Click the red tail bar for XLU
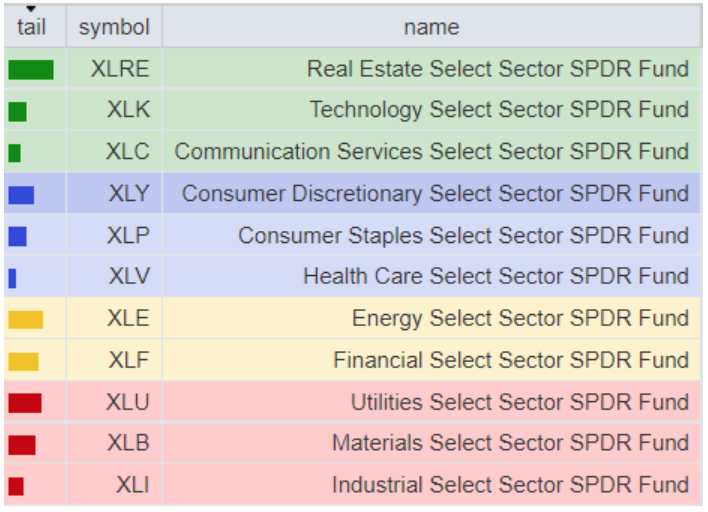 pyautogui.click(x=25, y=403)
